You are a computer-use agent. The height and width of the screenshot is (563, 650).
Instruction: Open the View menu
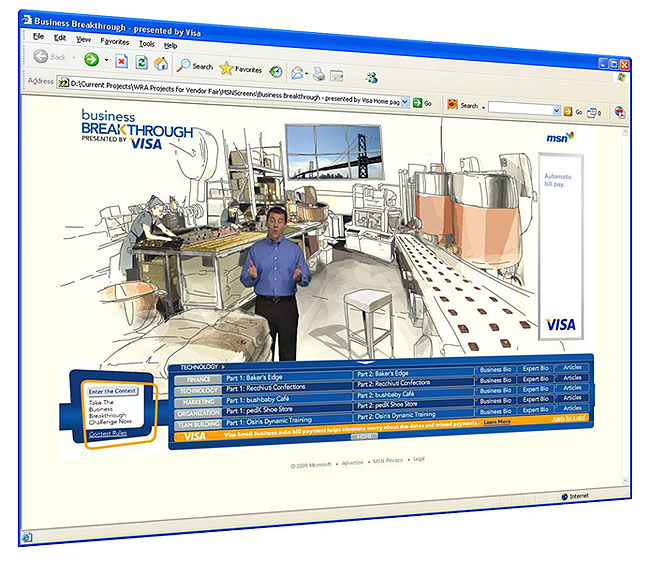(x=83, y=39)
